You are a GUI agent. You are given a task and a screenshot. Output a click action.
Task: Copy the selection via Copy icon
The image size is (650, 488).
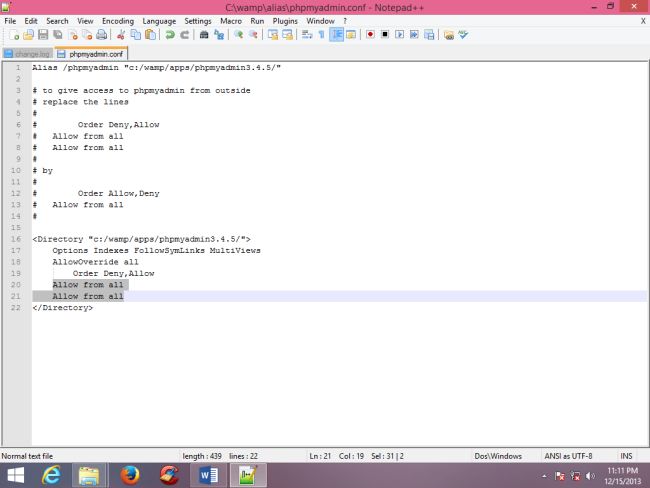coord(136,35)
